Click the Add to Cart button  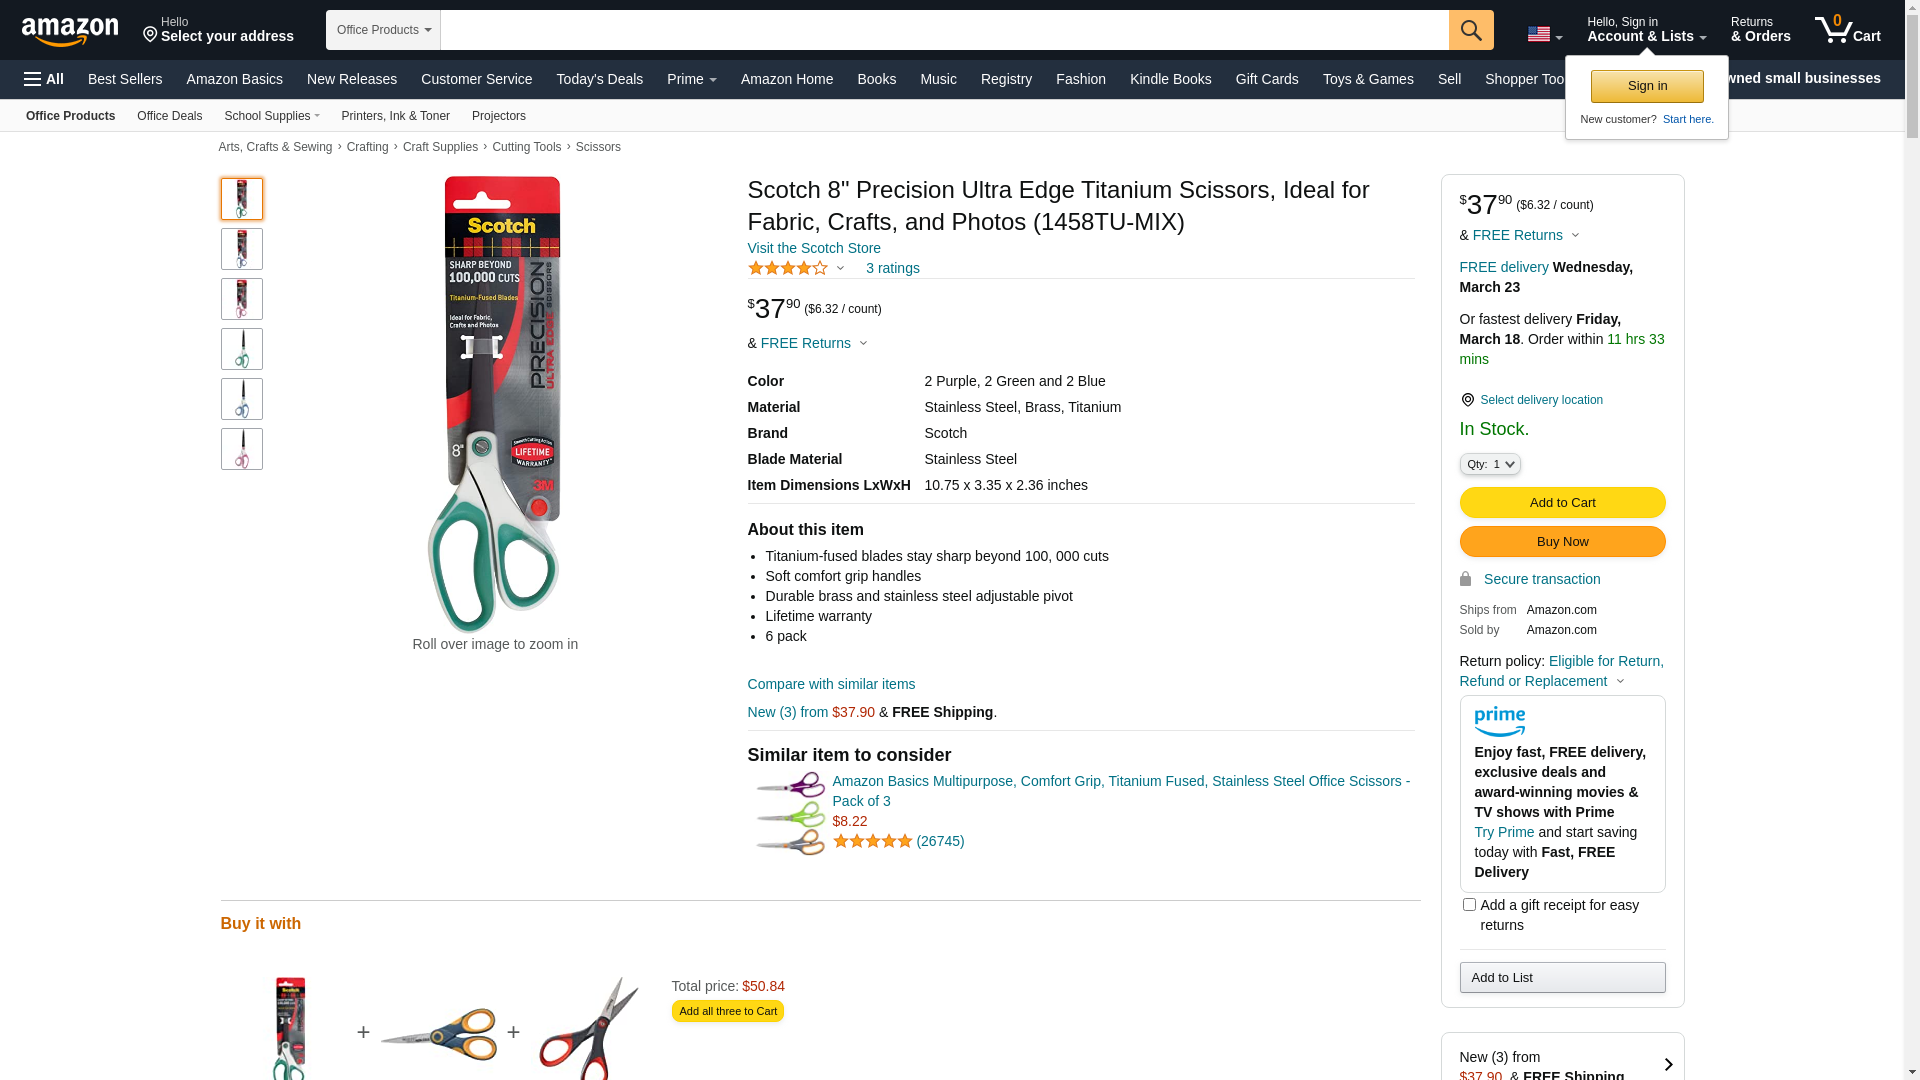1562,503
